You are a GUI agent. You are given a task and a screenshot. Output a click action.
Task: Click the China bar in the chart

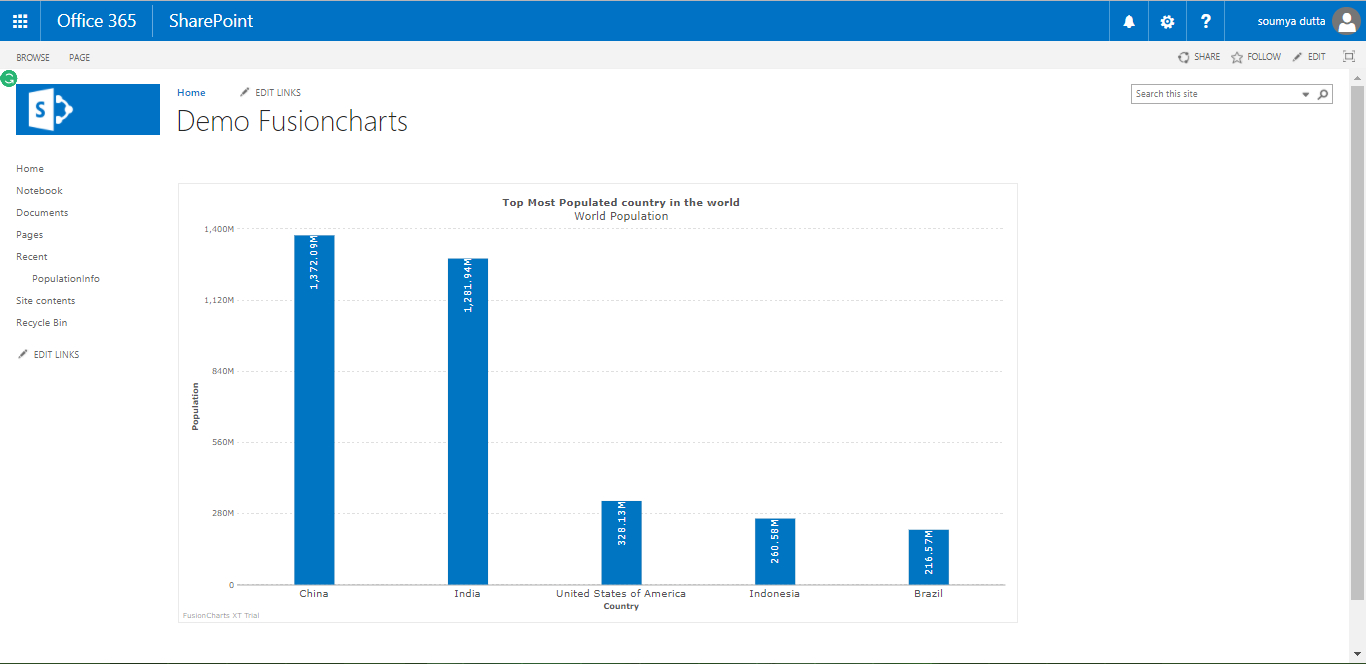tap(314, 410)
